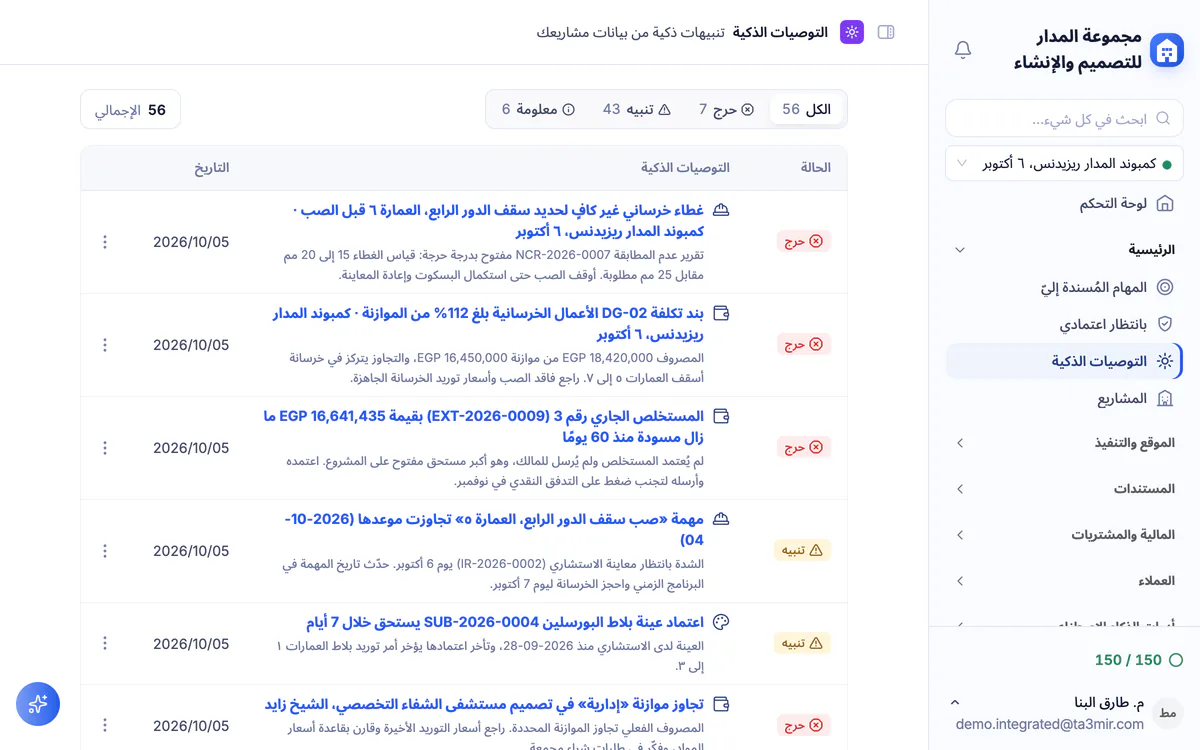
Task: Click date 2026/10/05 on المستخلص الجاري row
Action: click(x=191, y=448)
